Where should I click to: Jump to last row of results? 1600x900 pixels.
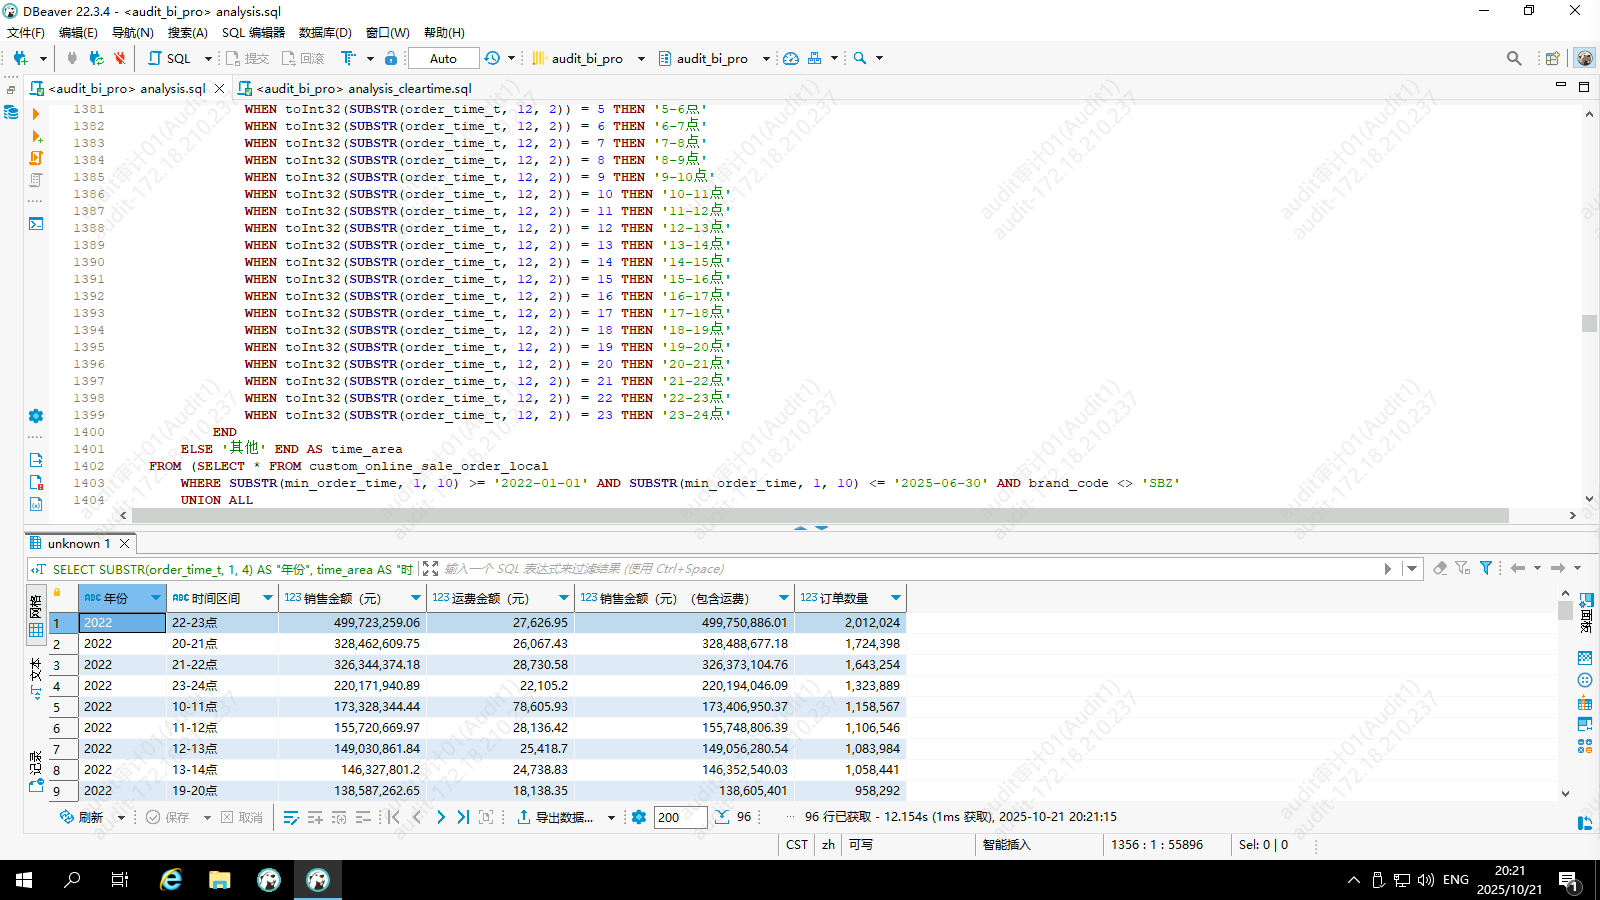[x=463, y=817]
